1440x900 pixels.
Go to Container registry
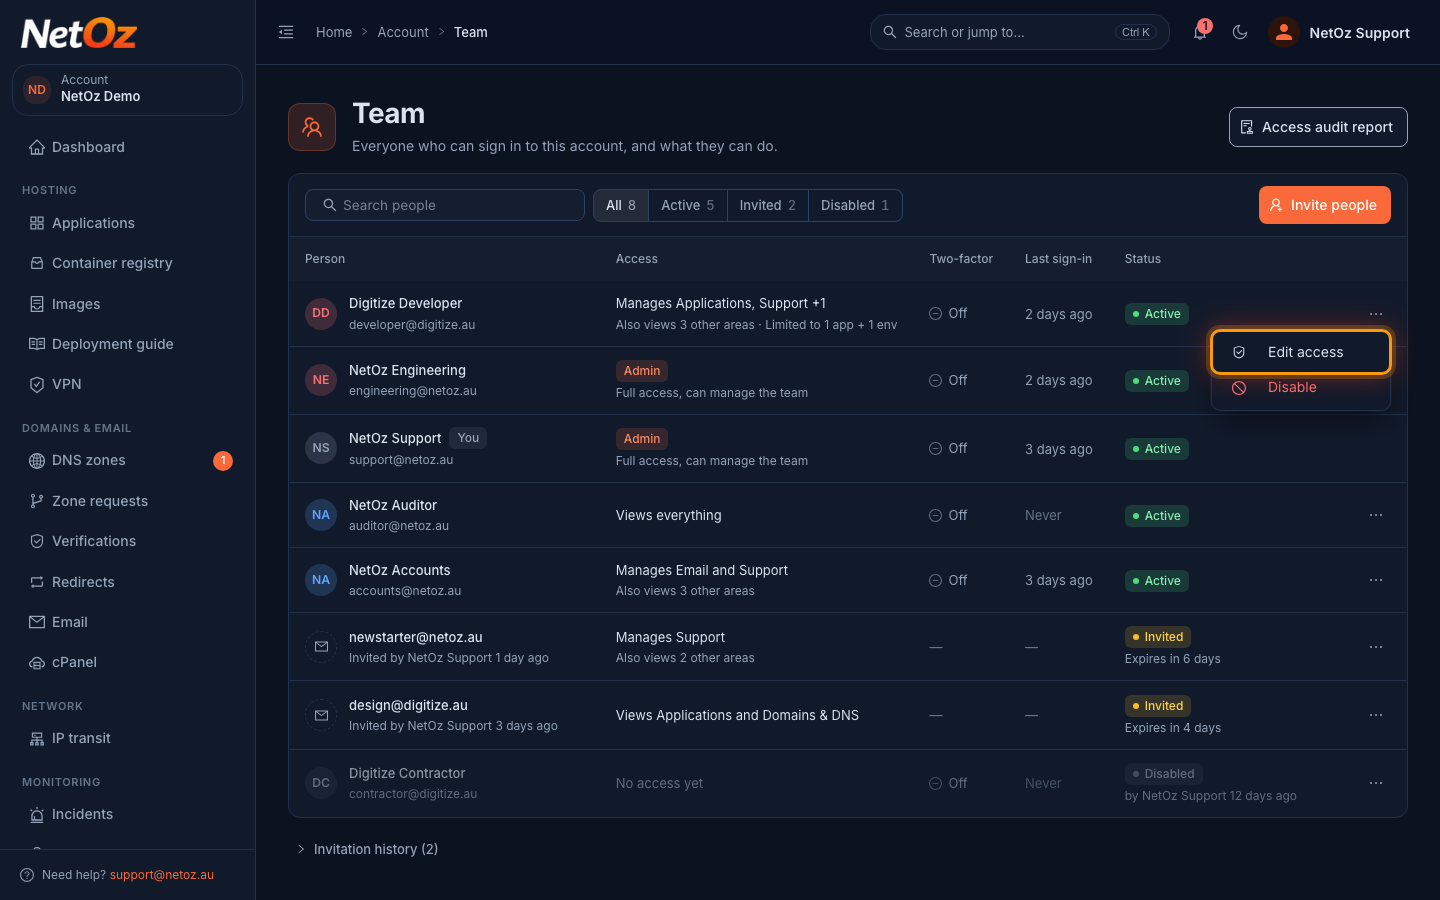click(127, 263)
